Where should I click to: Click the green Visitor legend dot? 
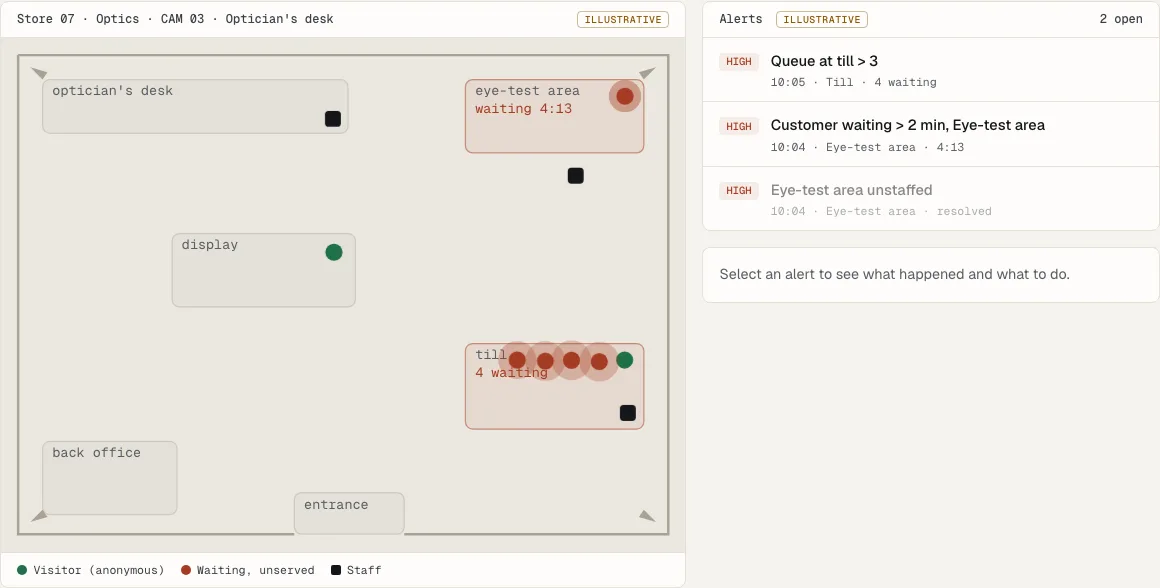pyautogui.click(x=22, y=570)
